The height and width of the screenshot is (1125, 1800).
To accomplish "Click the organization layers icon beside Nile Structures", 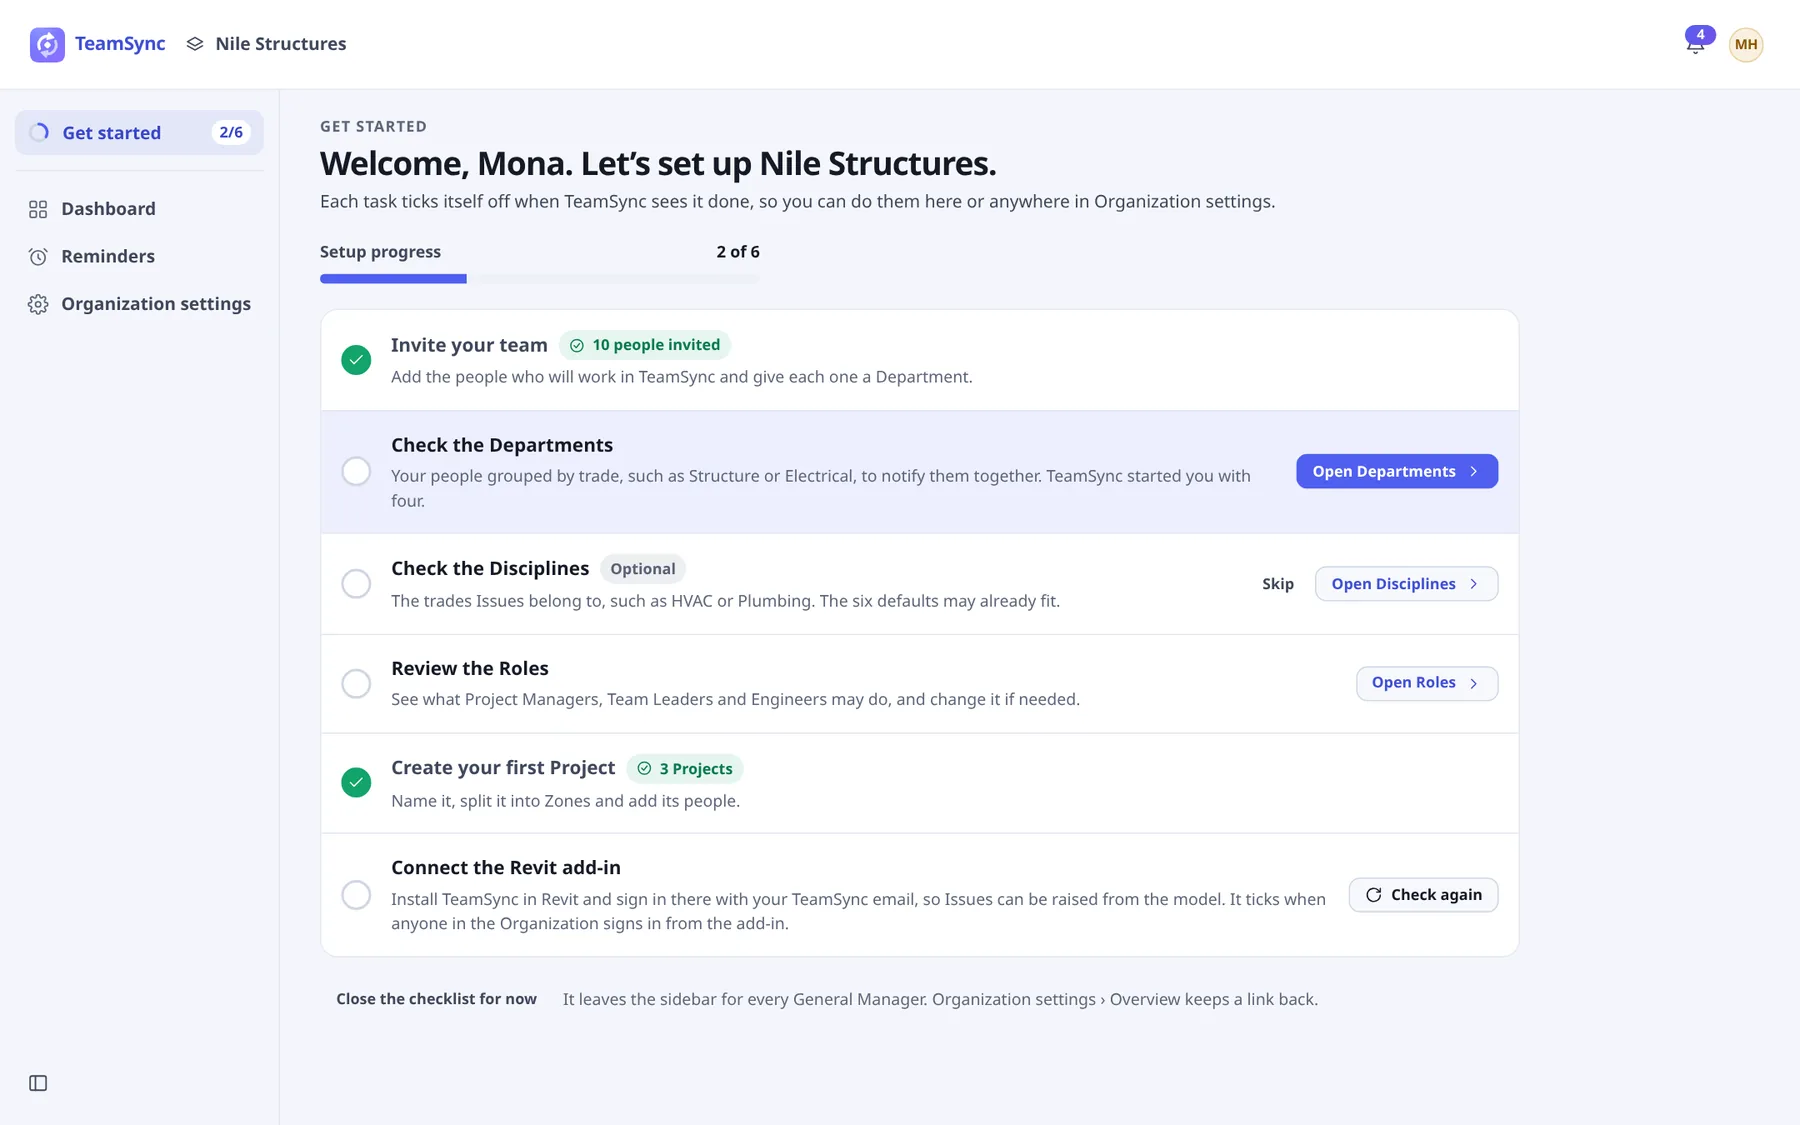I will pos(195,44).
